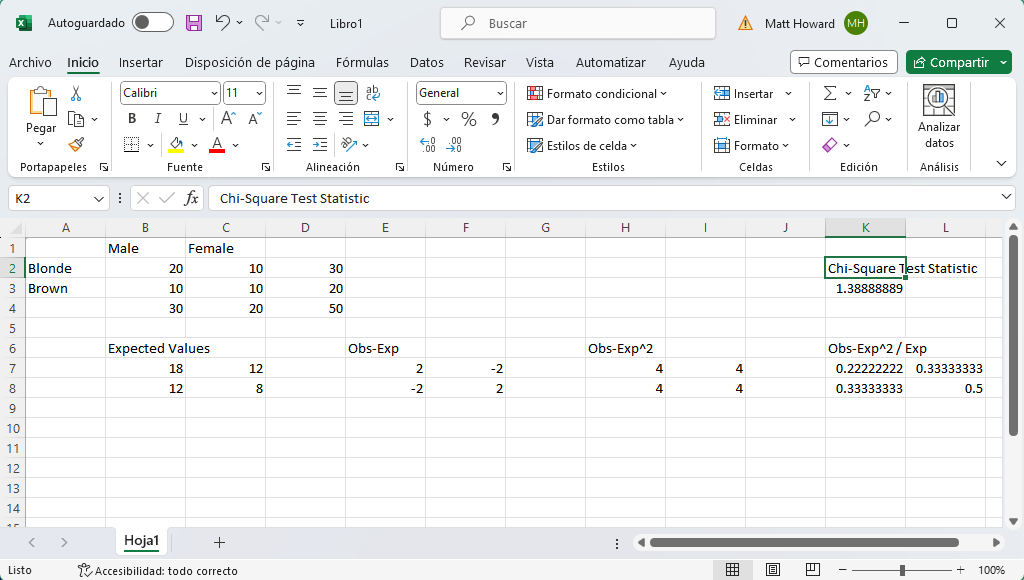Image resolution: width=1024 pixels, height=580 pixels.
Task: Click the Save disk icon in title bar
Action: [194, 22]
